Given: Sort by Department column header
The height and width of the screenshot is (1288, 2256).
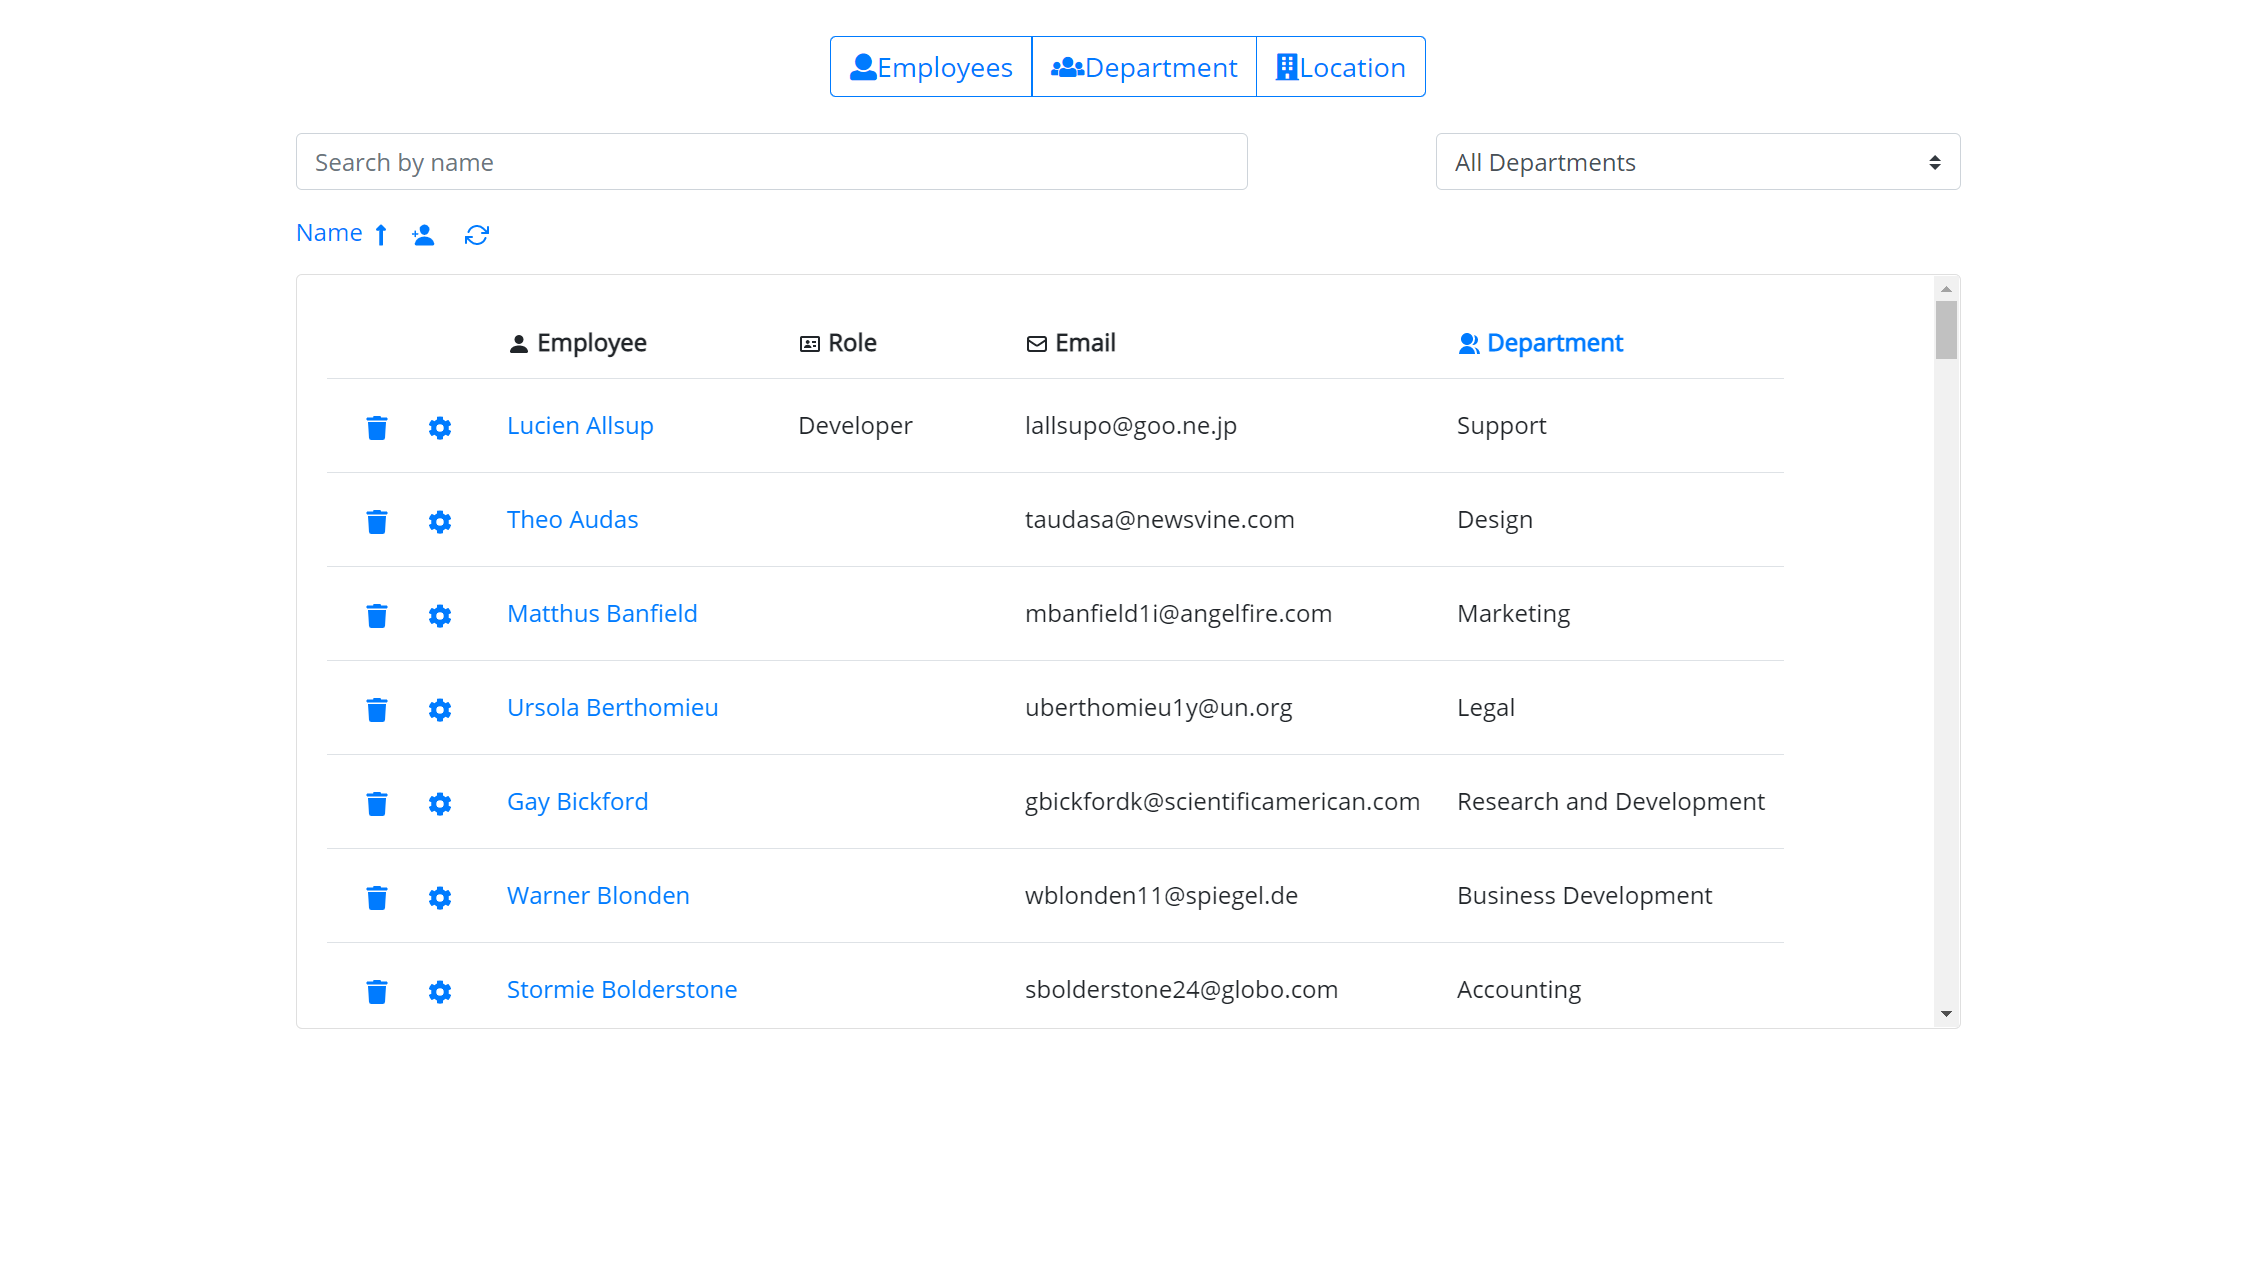Looking at the screenshot, I should click(1553, 343).
